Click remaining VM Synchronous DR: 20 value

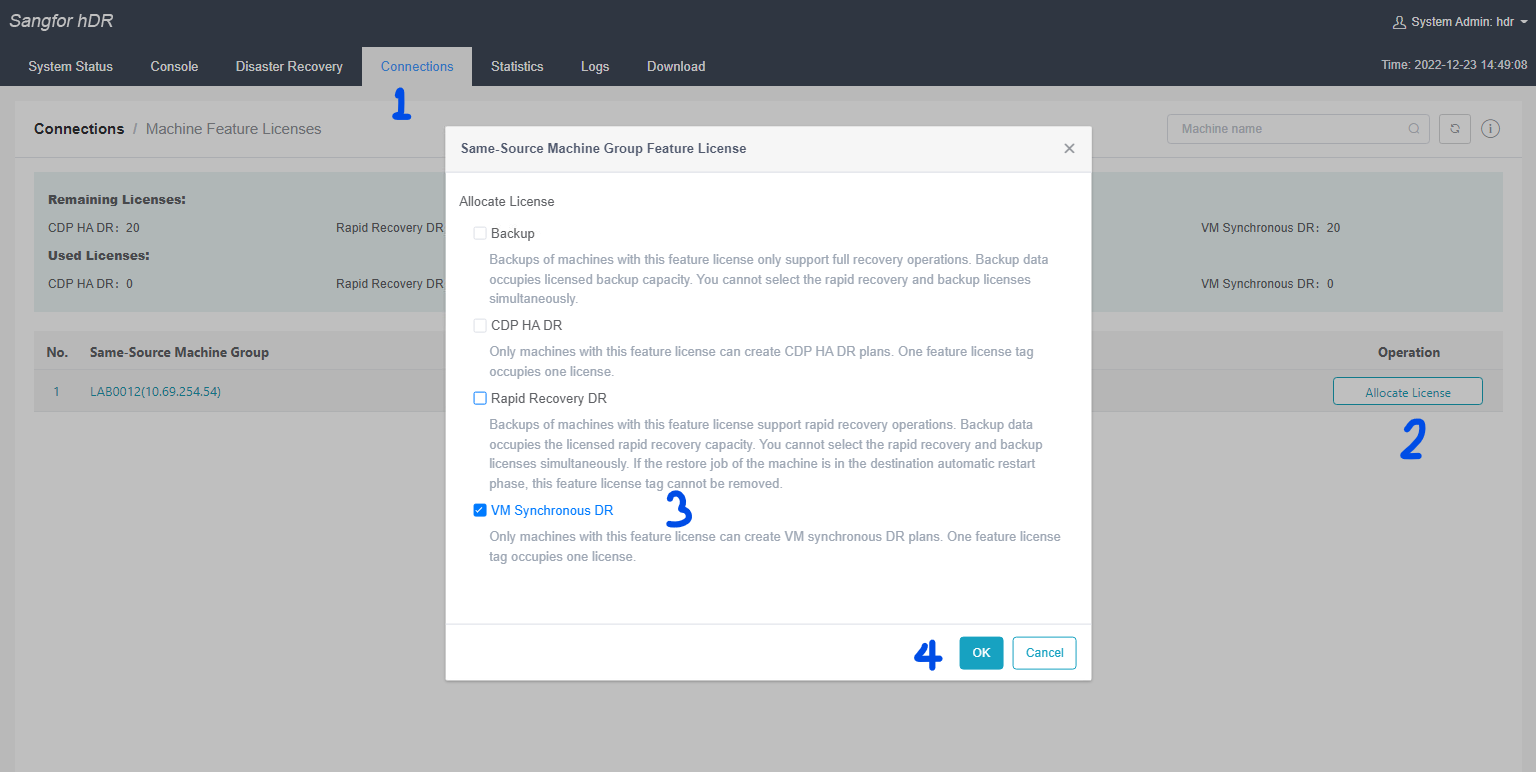pos(1270,228)
